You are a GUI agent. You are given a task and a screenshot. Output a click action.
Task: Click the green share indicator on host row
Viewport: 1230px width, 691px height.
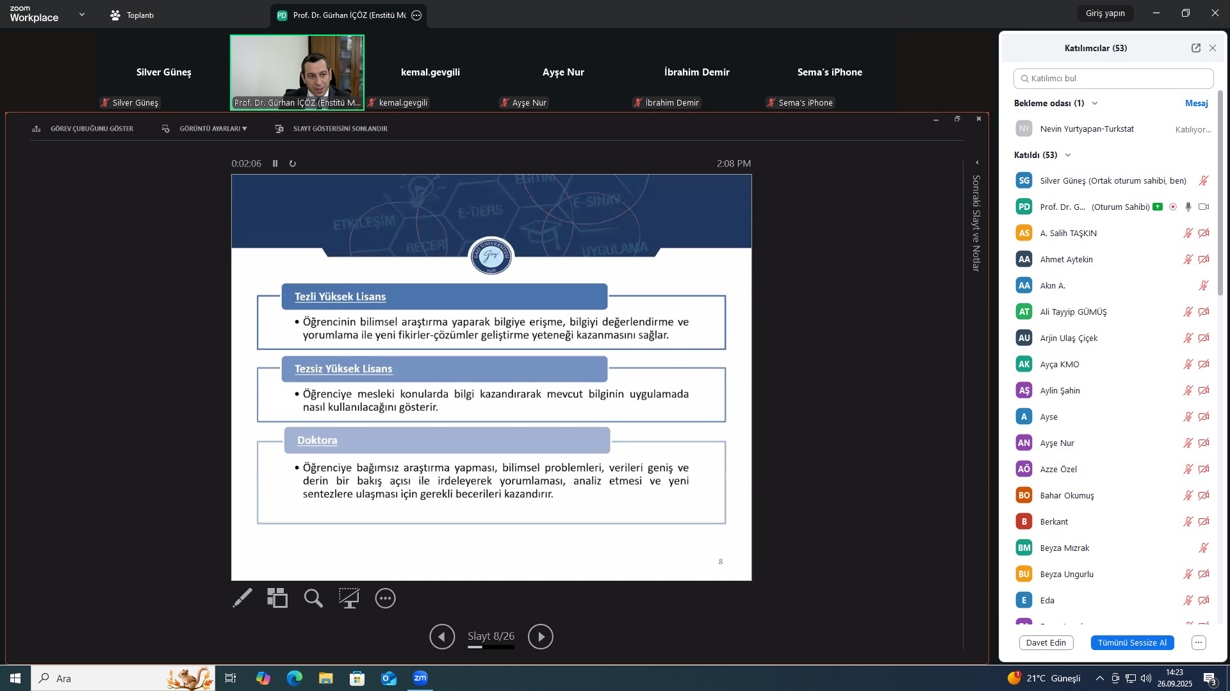[1157, 207]
